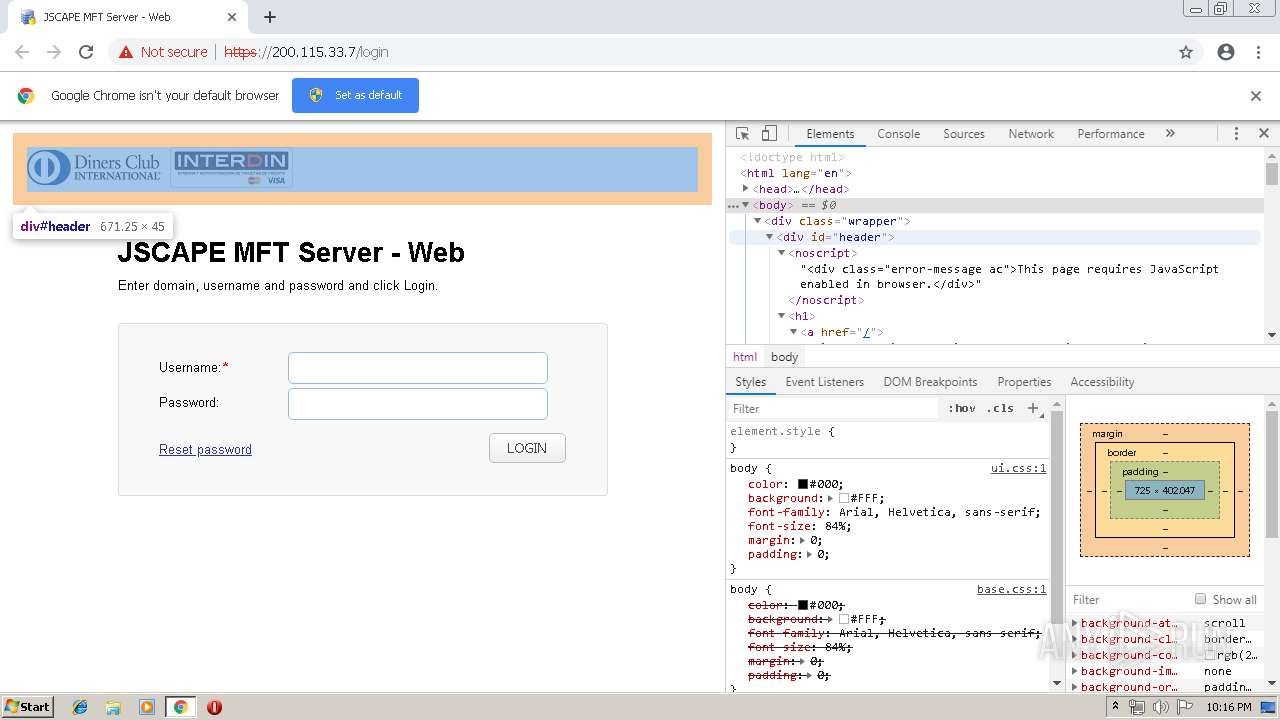Viewport: 1280px width, 720px height.
Task: Click the styles Filter input
Action: coord(835,408)
